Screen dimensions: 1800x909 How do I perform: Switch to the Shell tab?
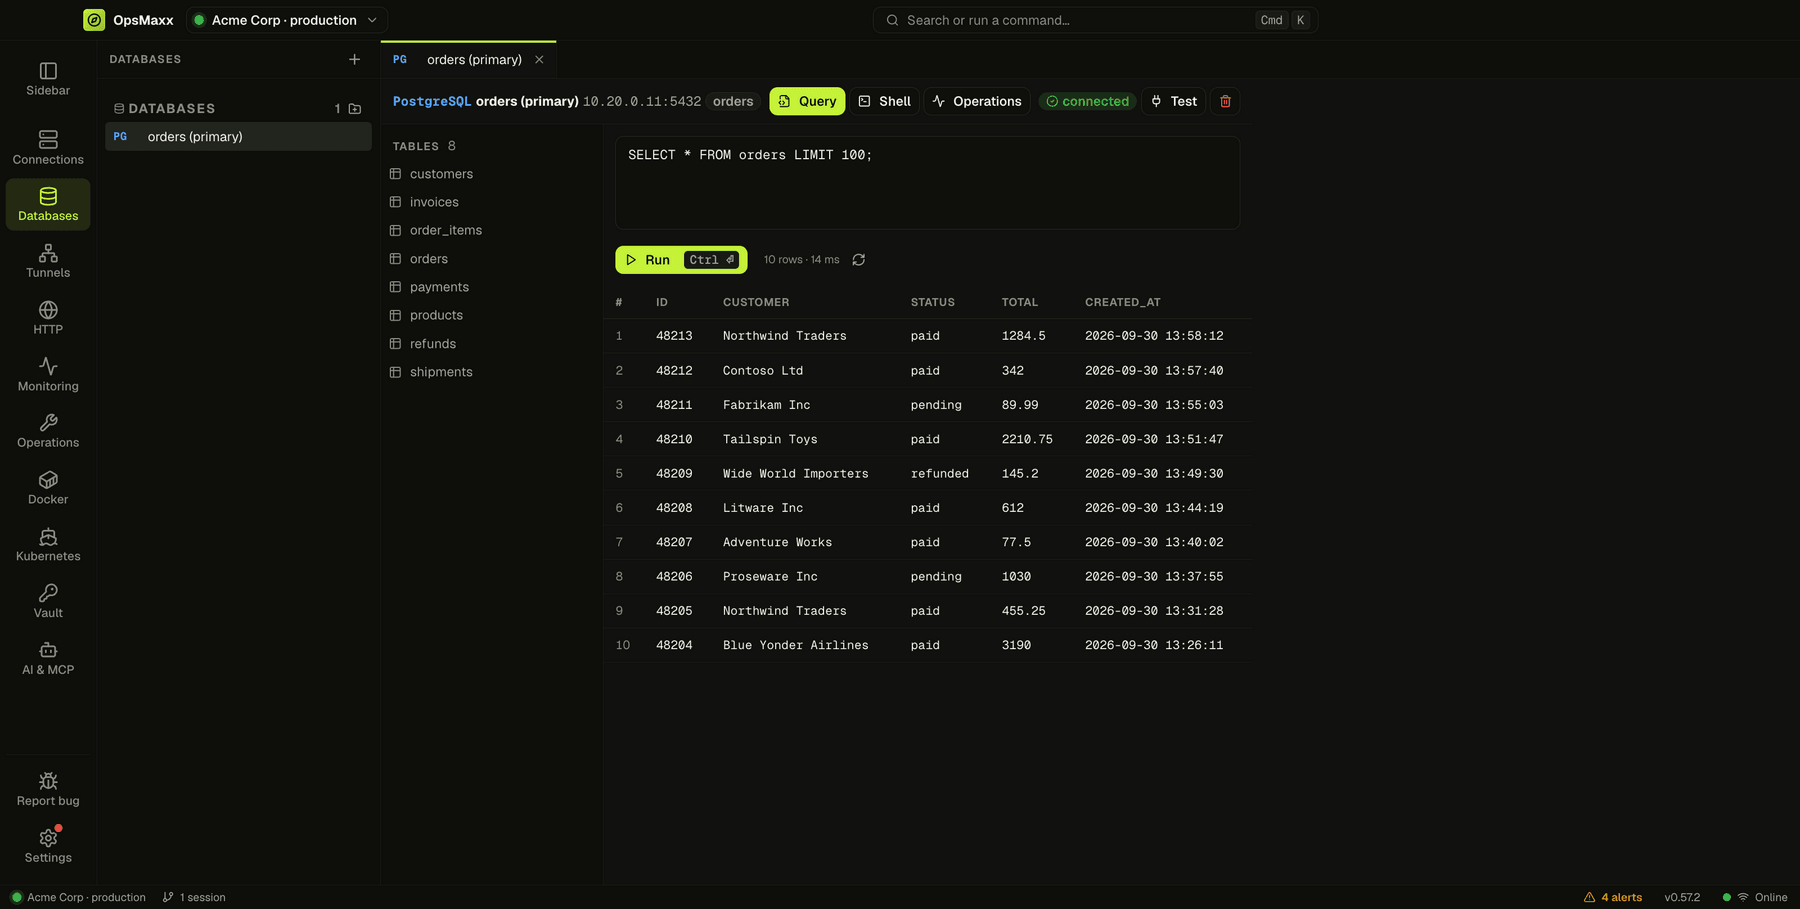tap(885, 101)
